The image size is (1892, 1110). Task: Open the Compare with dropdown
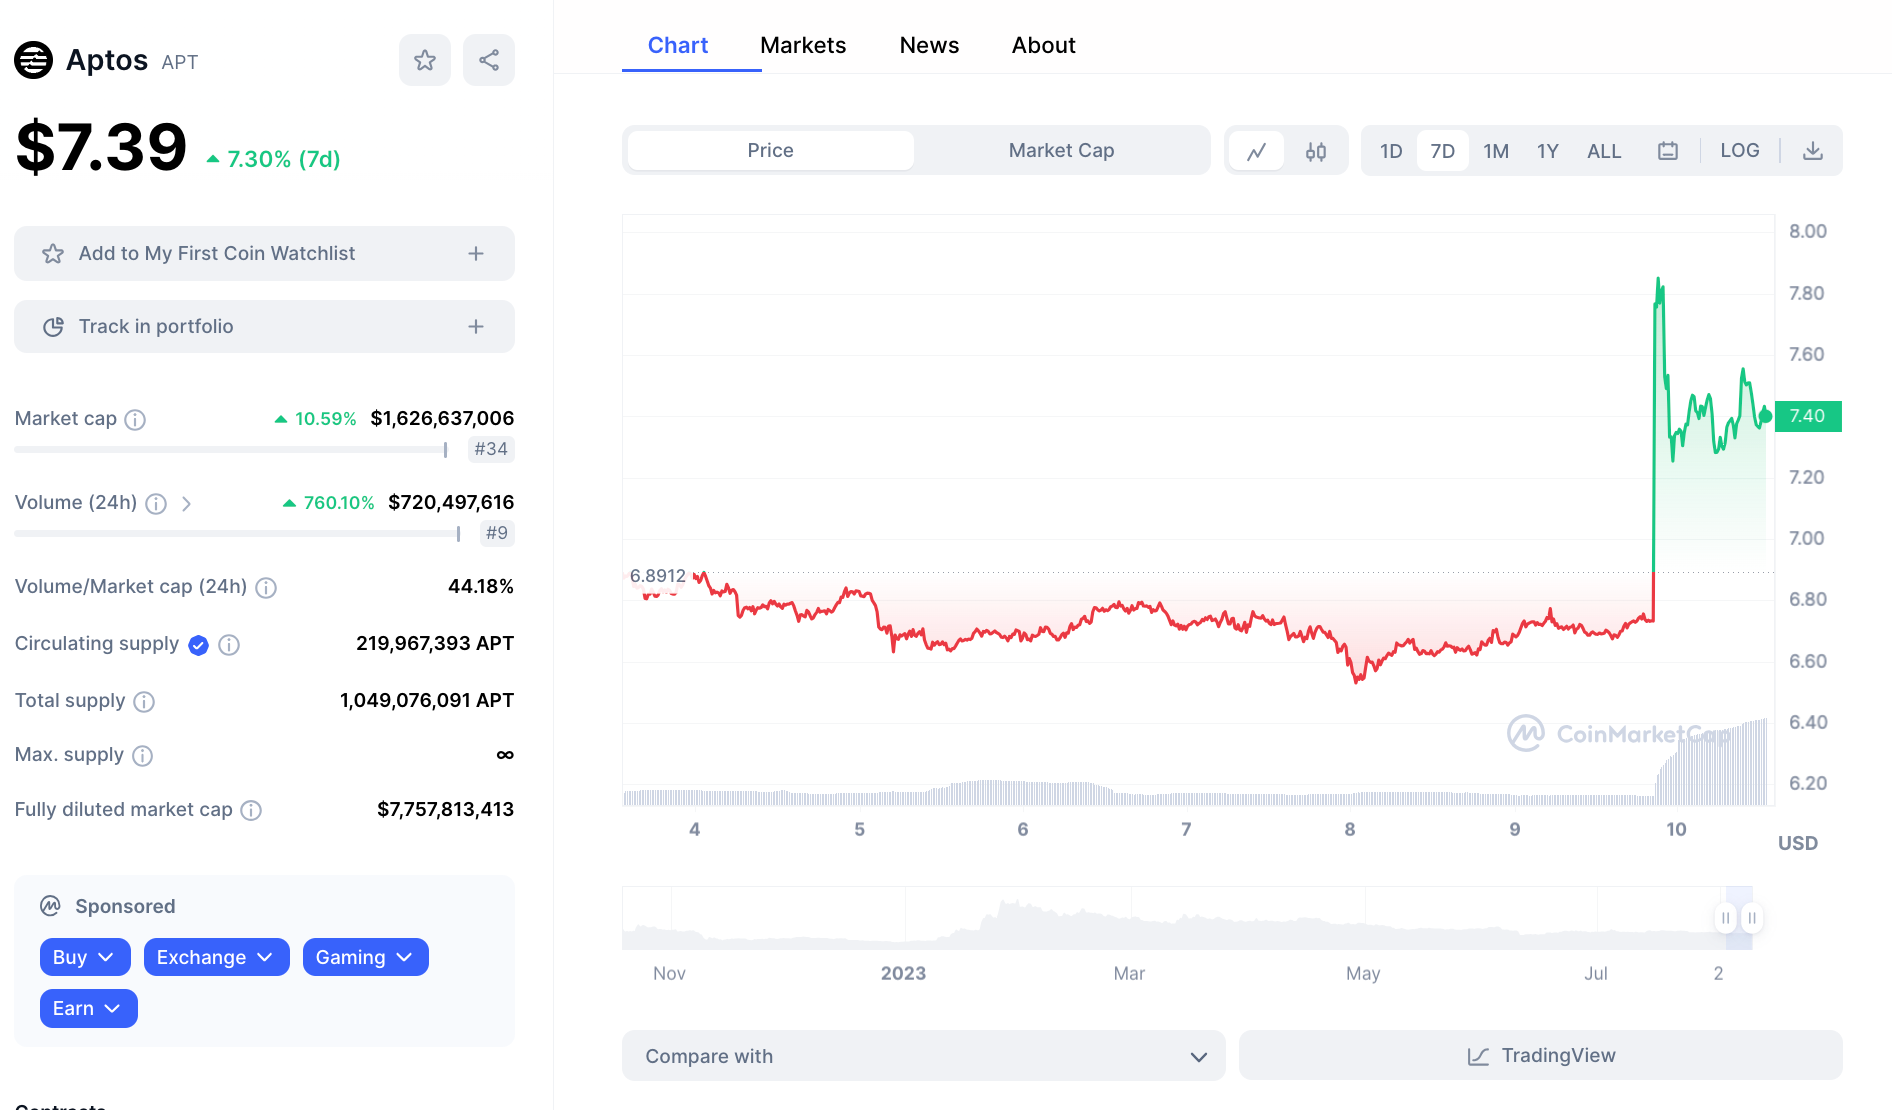[923, 1056]
